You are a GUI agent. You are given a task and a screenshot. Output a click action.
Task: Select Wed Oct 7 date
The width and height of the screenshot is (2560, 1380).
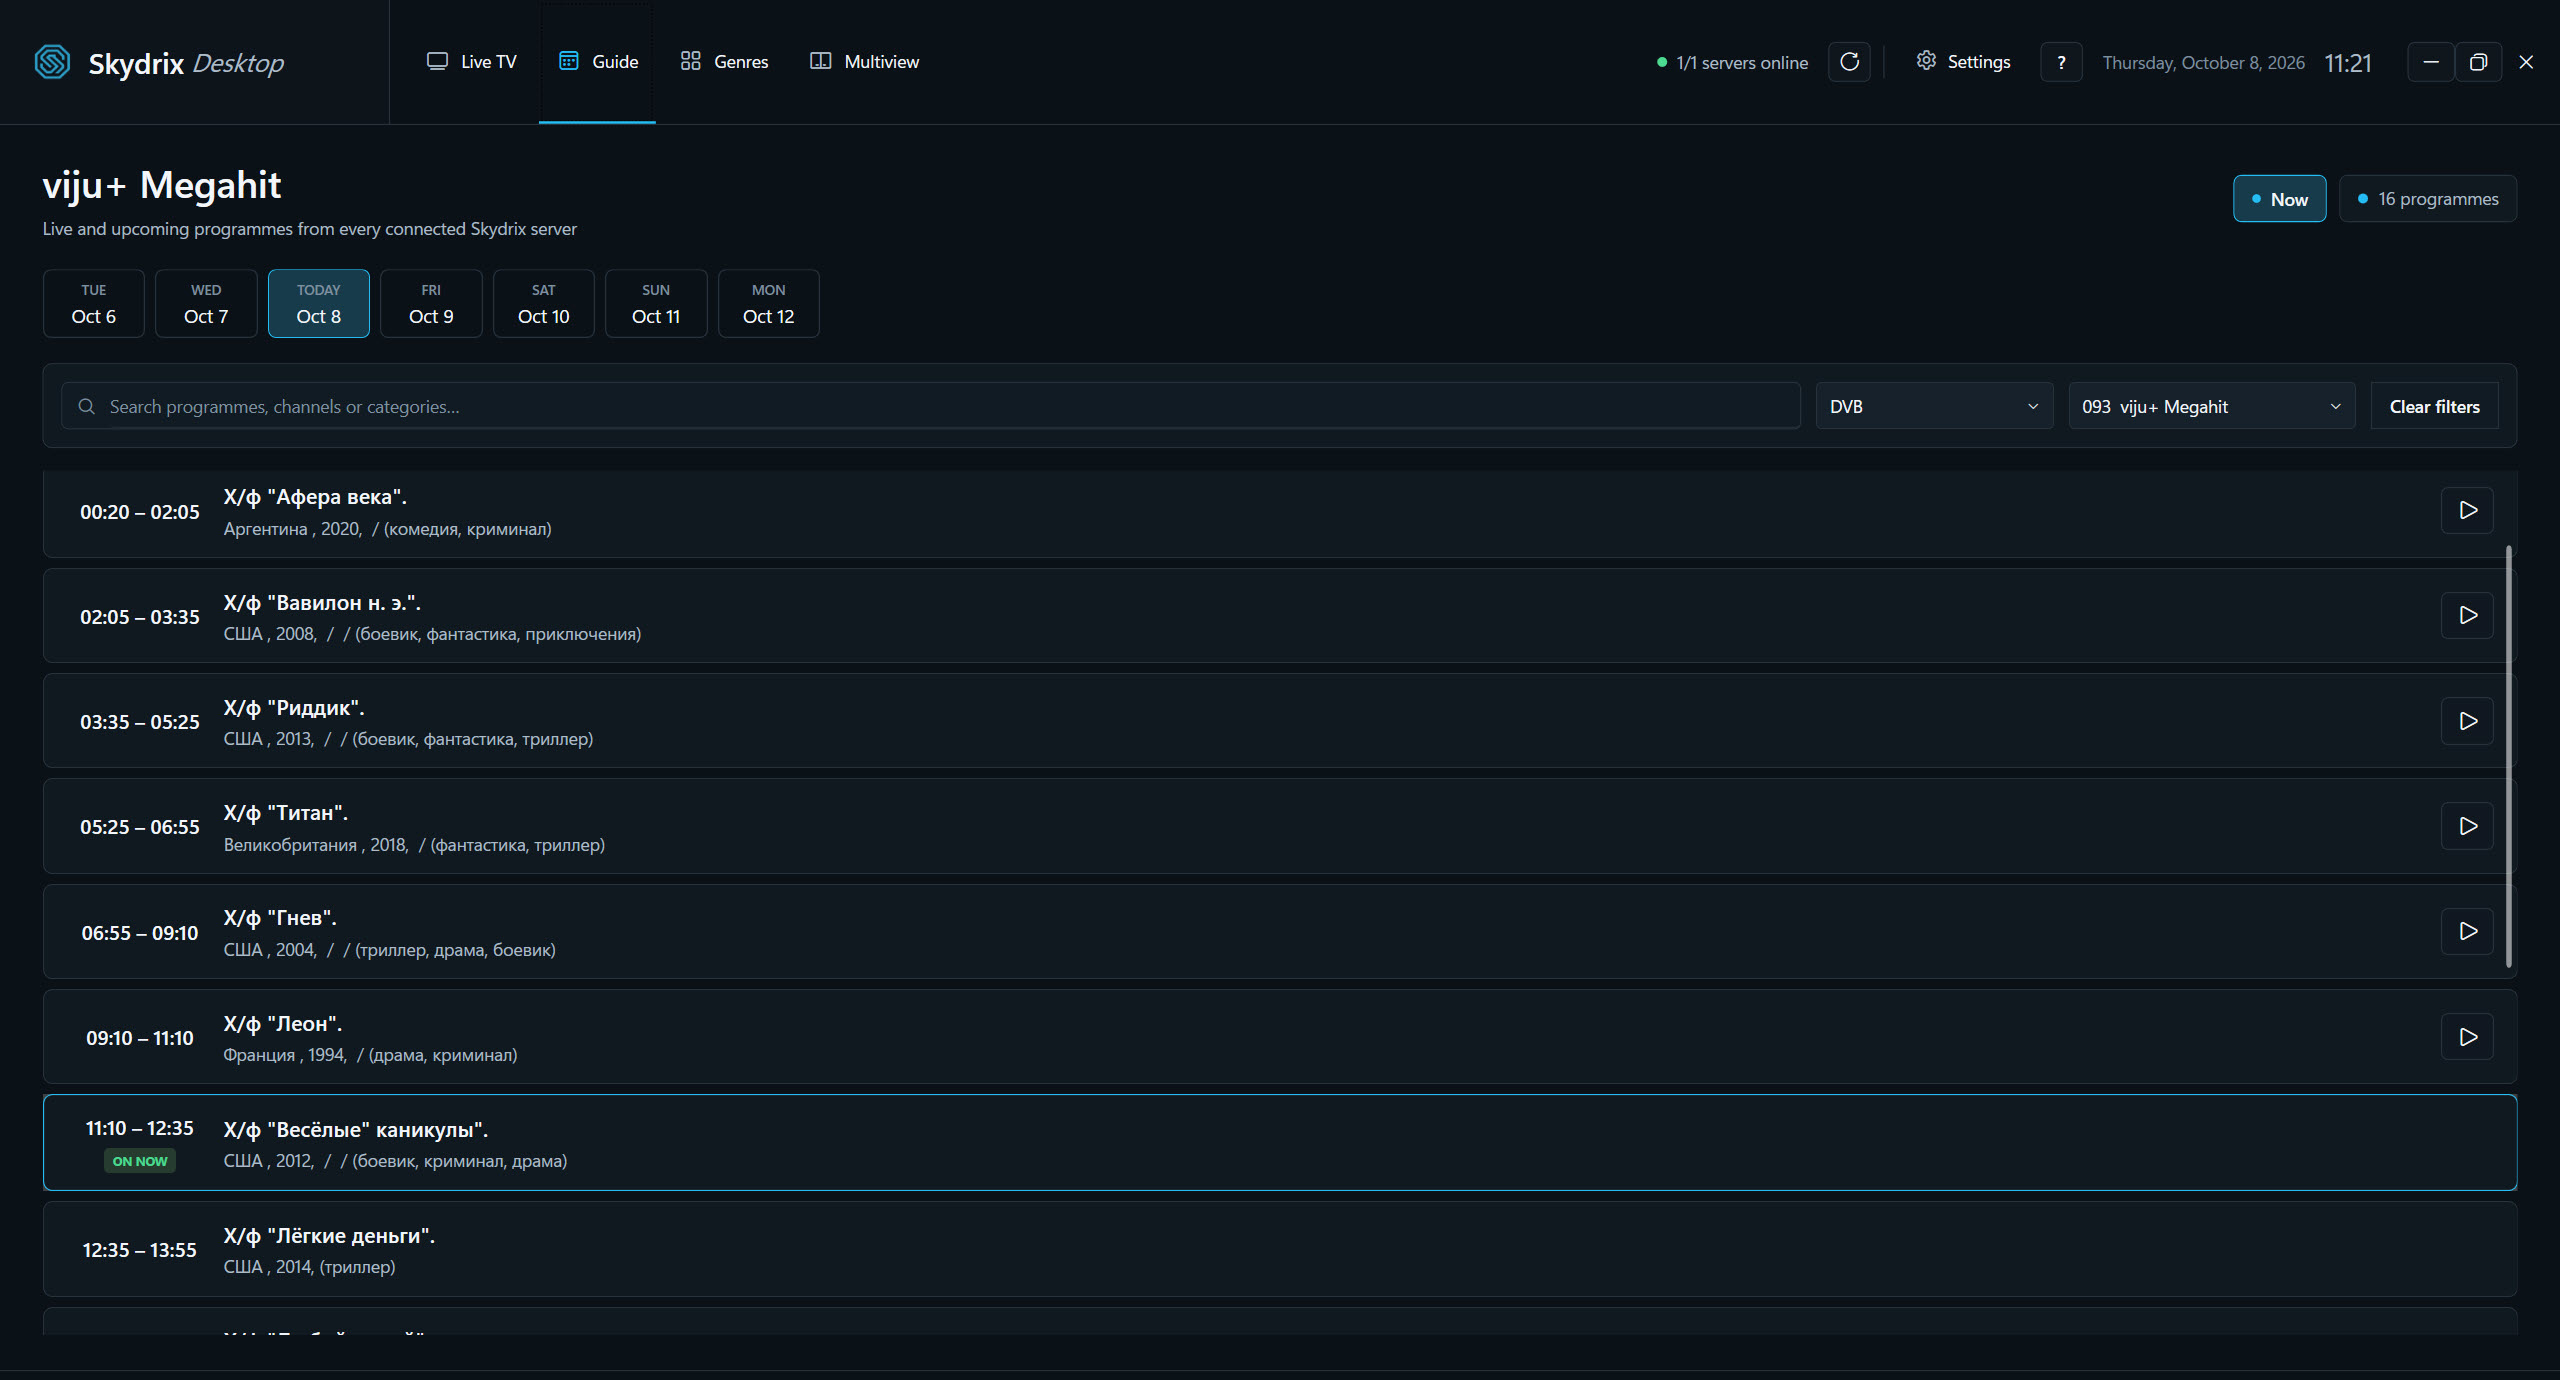click(x=206, y=304)
